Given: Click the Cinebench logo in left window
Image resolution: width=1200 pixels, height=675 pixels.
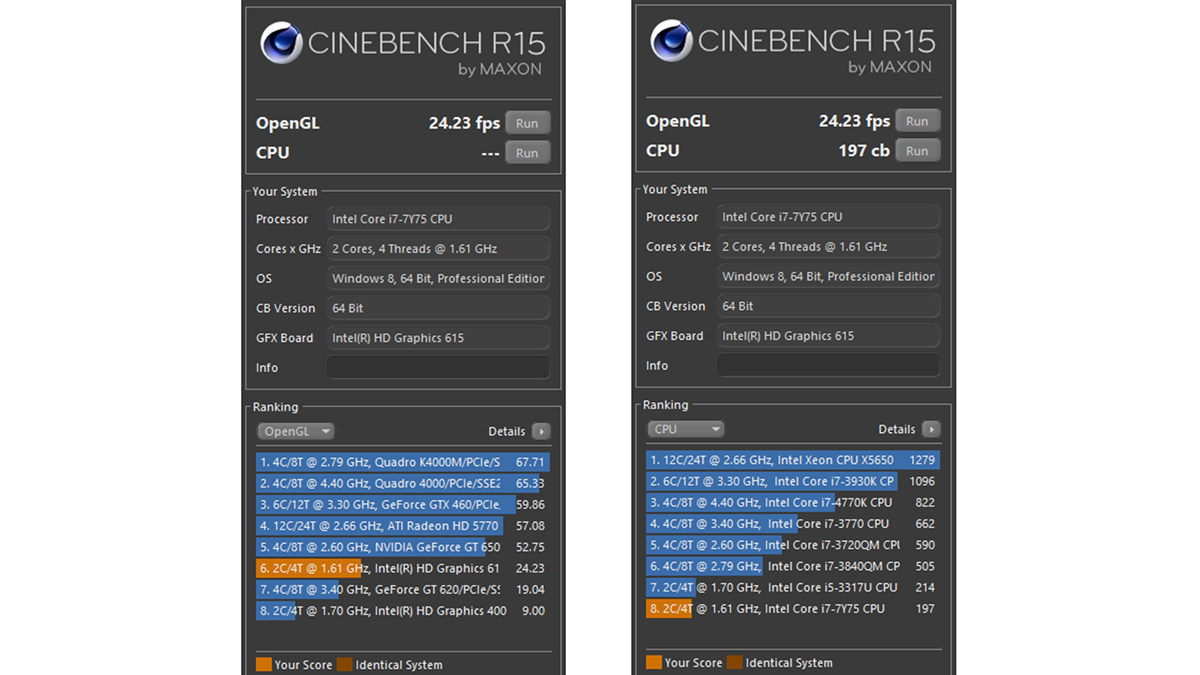Looking at the screenshot, I should point(282,44).
